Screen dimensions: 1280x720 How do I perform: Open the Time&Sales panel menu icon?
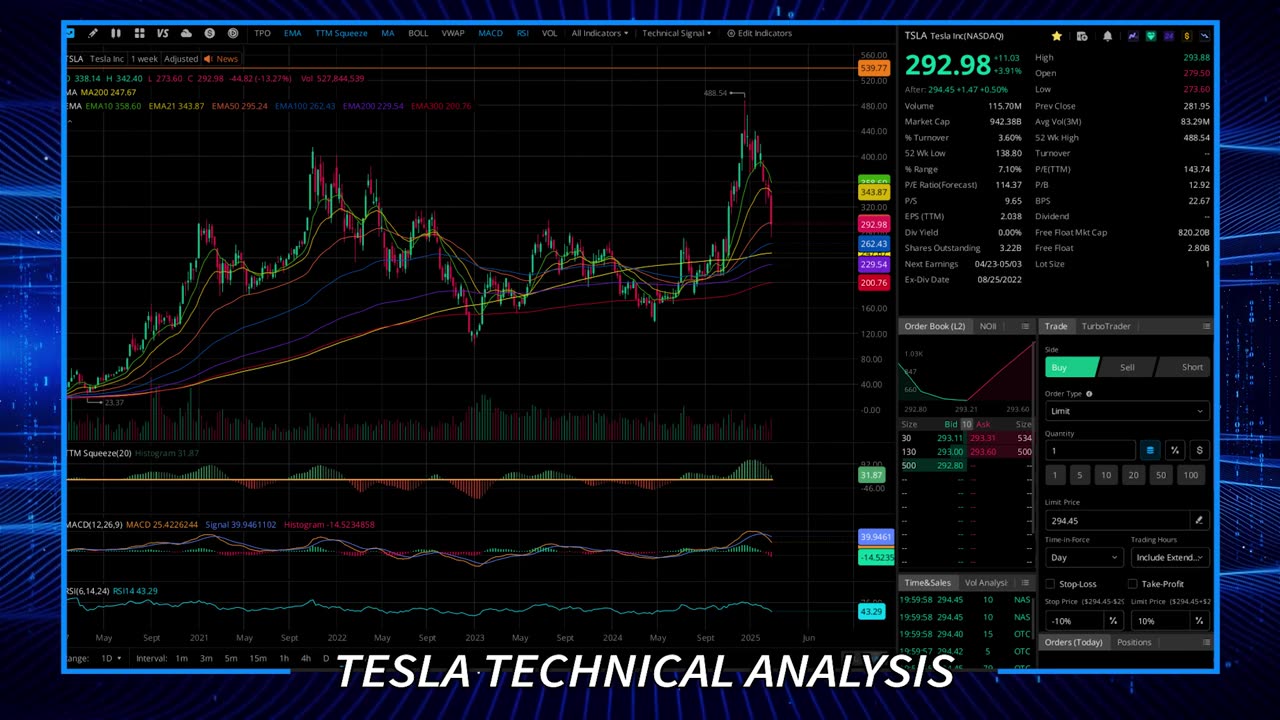tap(1025, 582)
